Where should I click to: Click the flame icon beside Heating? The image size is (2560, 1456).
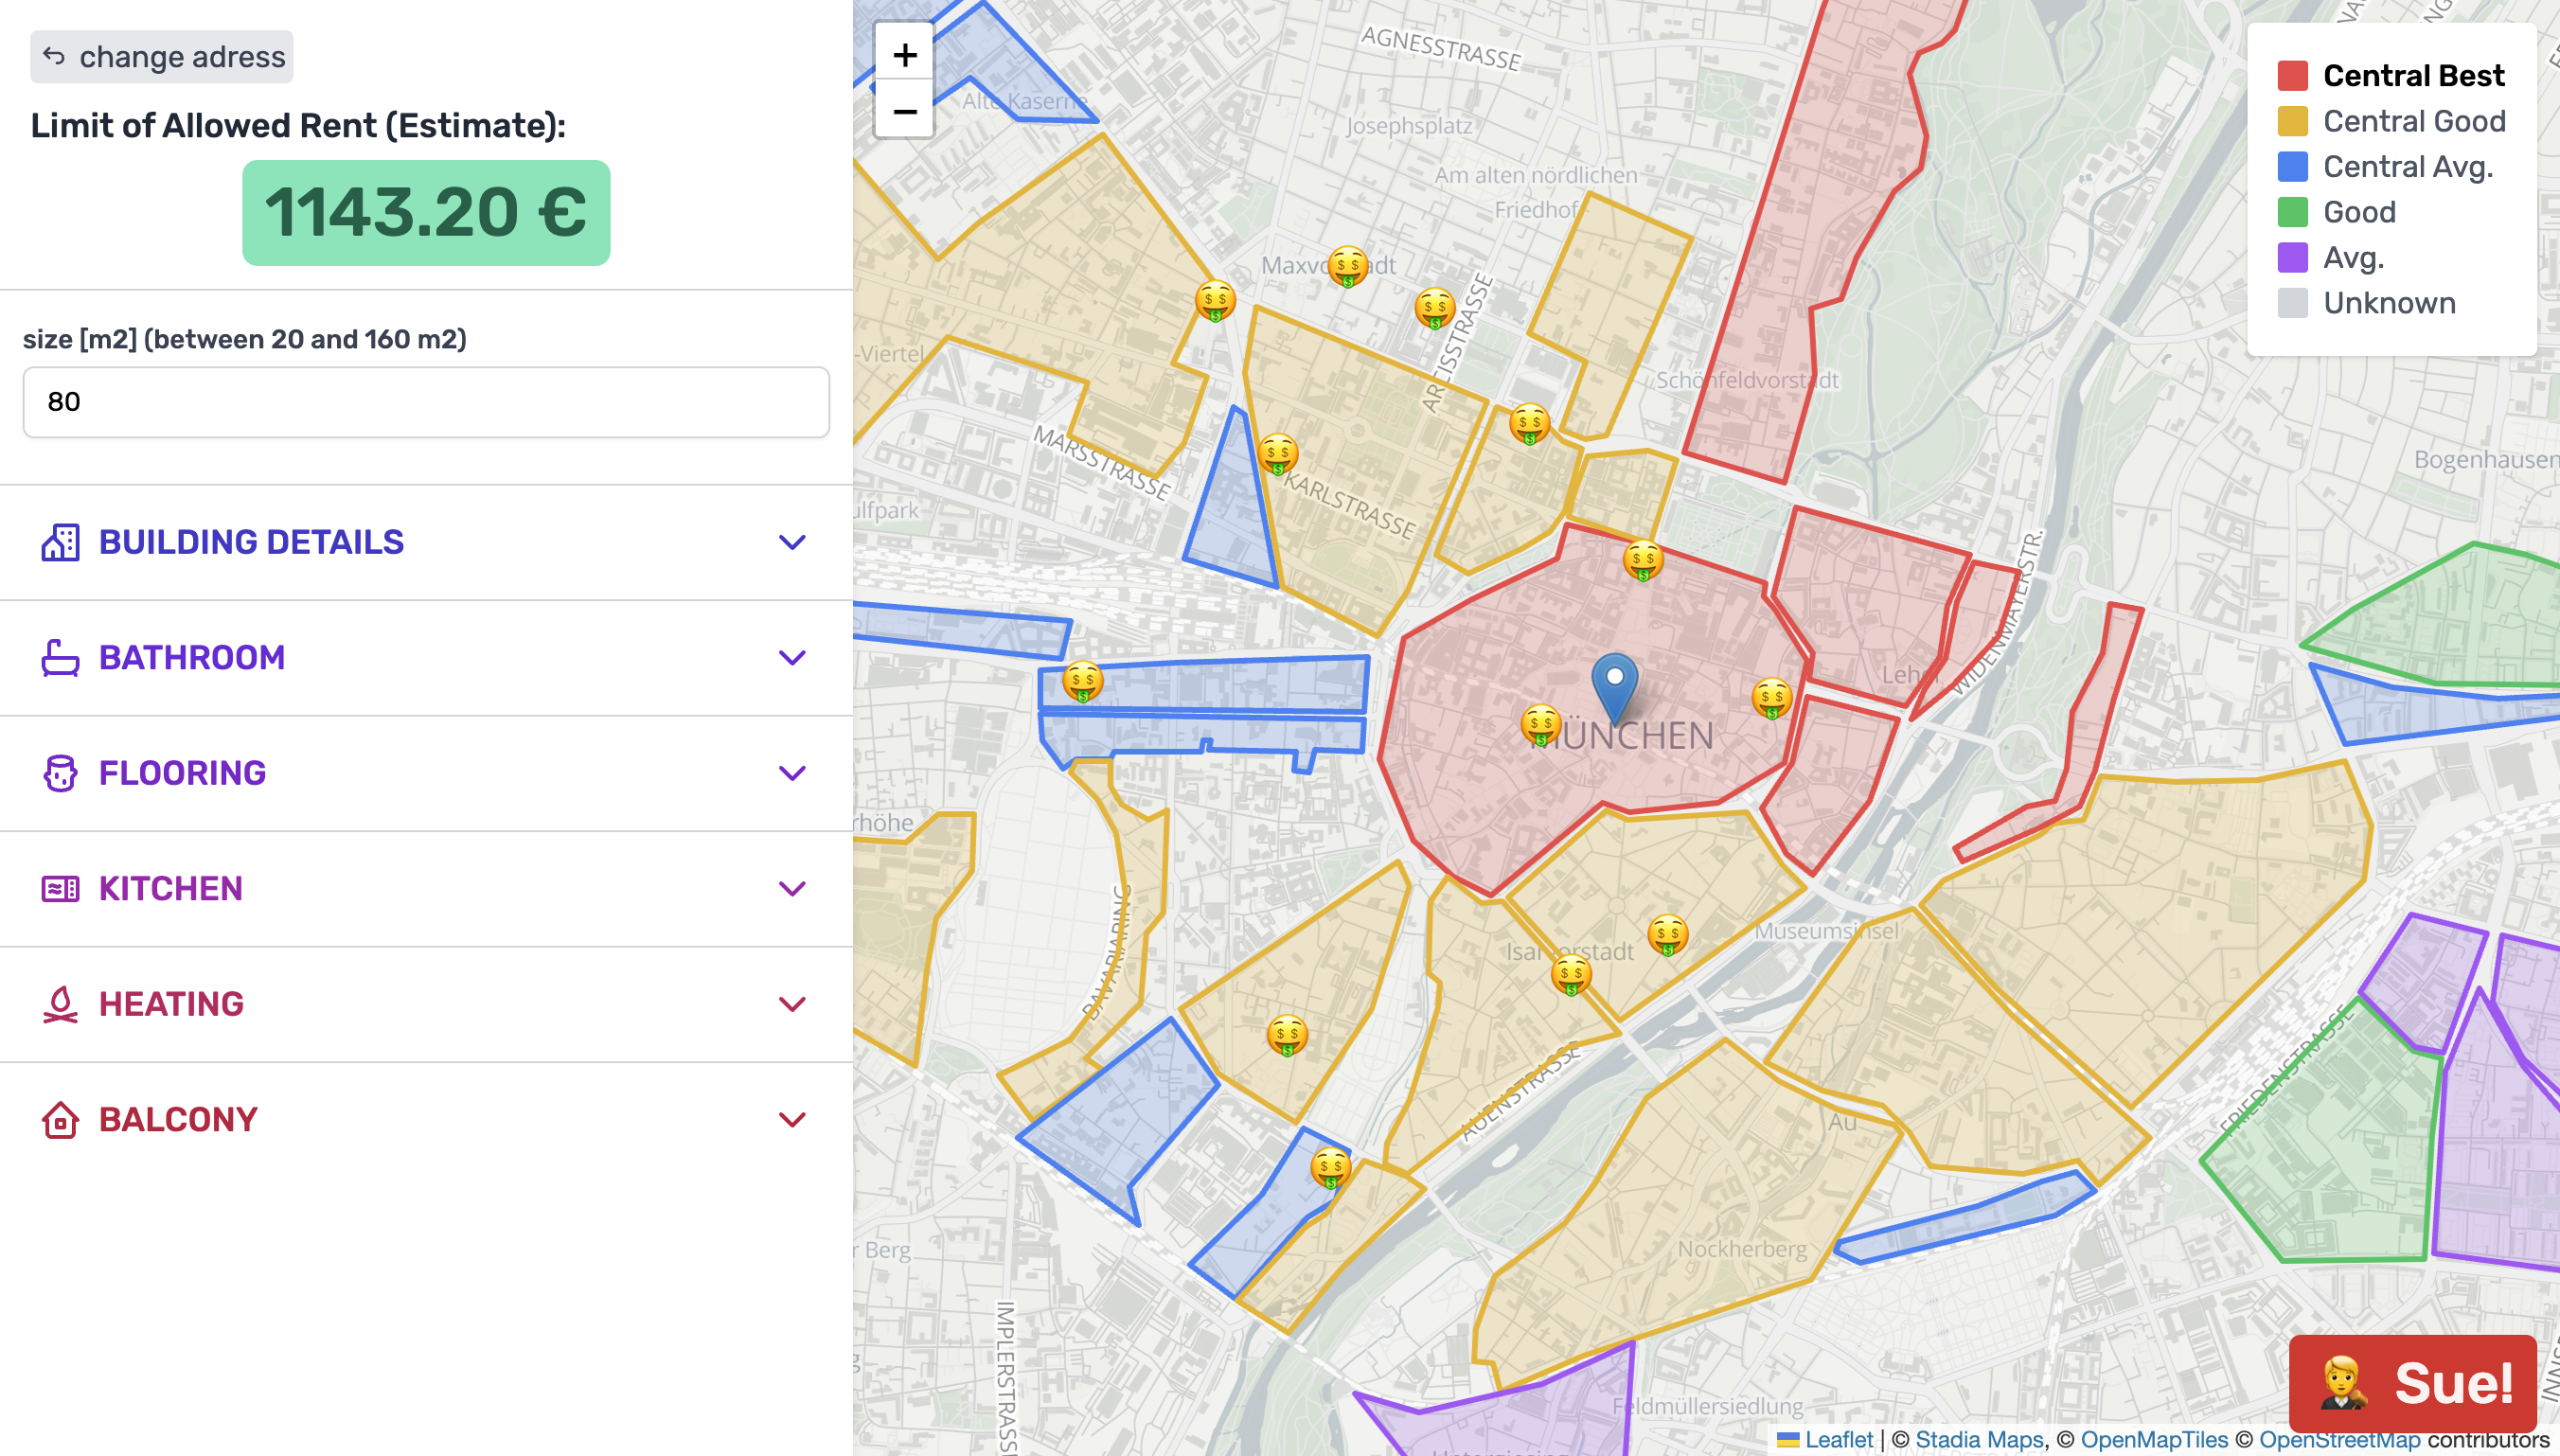click(60, 1004)
